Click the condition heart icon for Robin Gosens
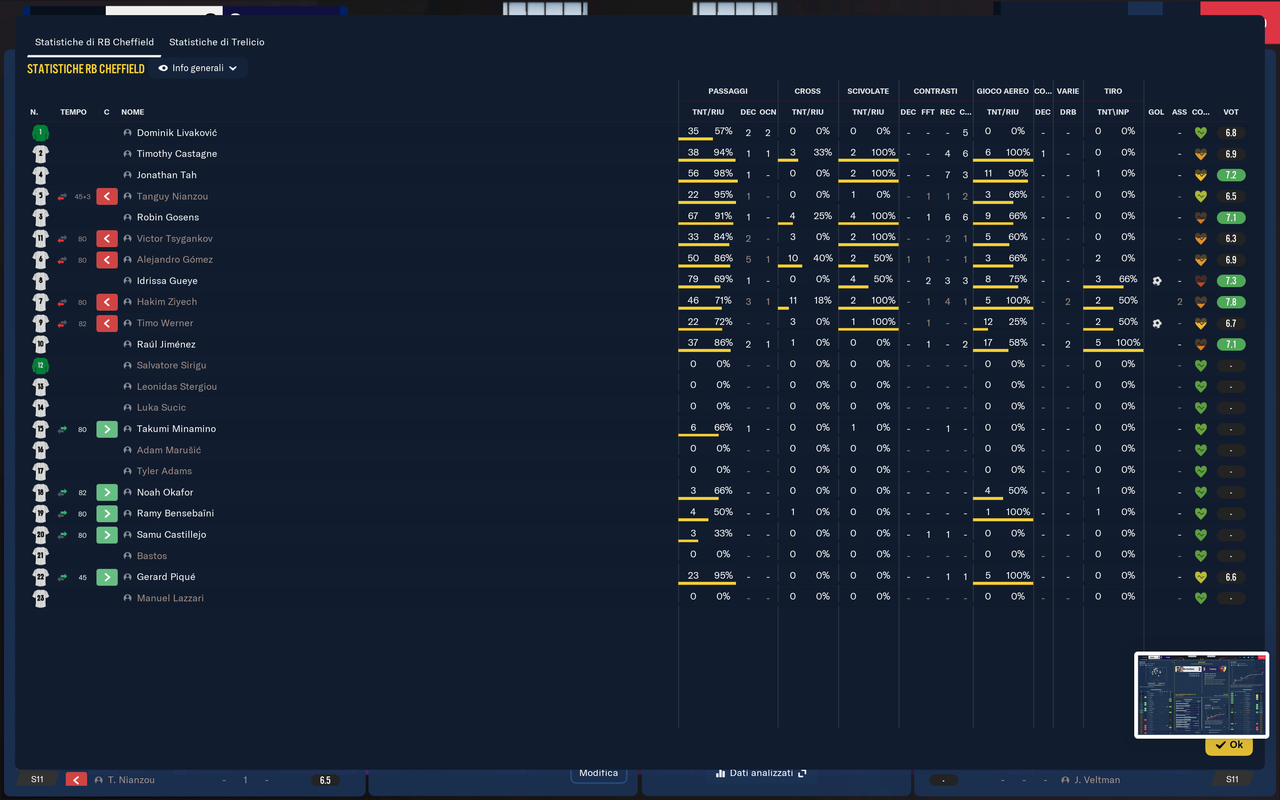Image resolution: width=1280 pixels, height=800 pixels. [x=1201, y=217]
